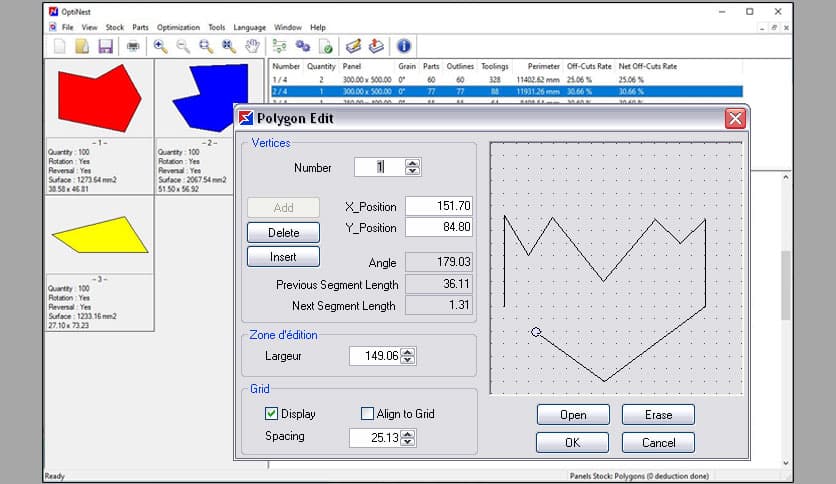This screenshot has width=836, height=484.
Task: Click the Save floppy disk icon
Action: [x=105, y=46]
